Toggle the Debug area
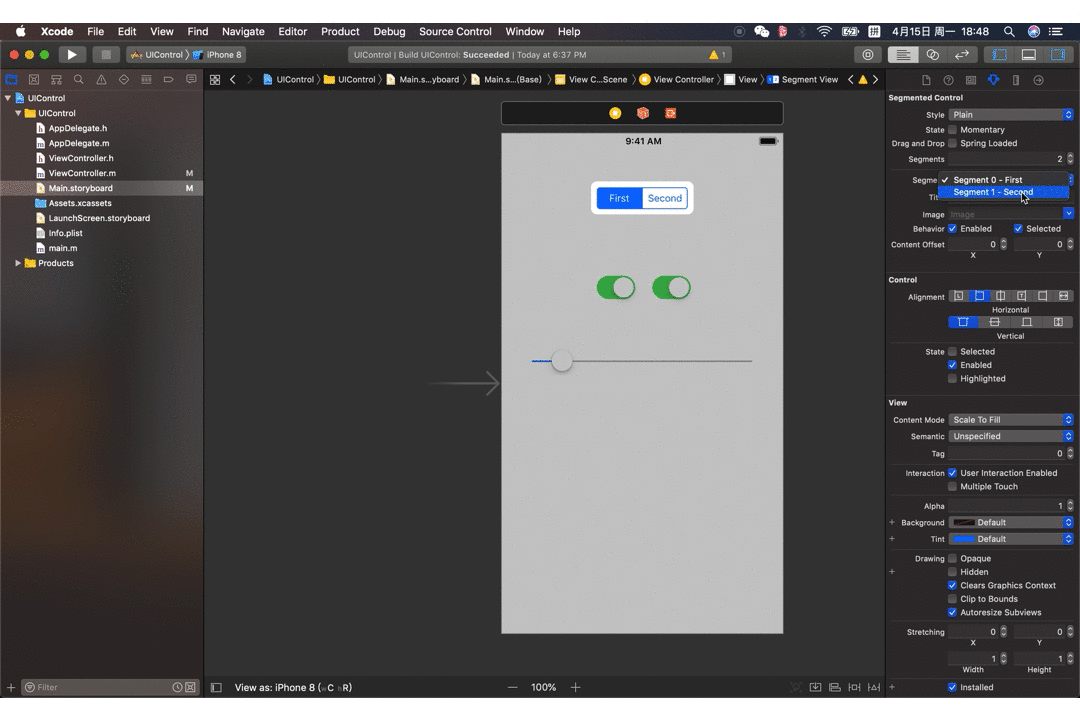Image resolution: width=1080 pixels, height=720 pixels. pyautogui.click(x=1028, y=54)
